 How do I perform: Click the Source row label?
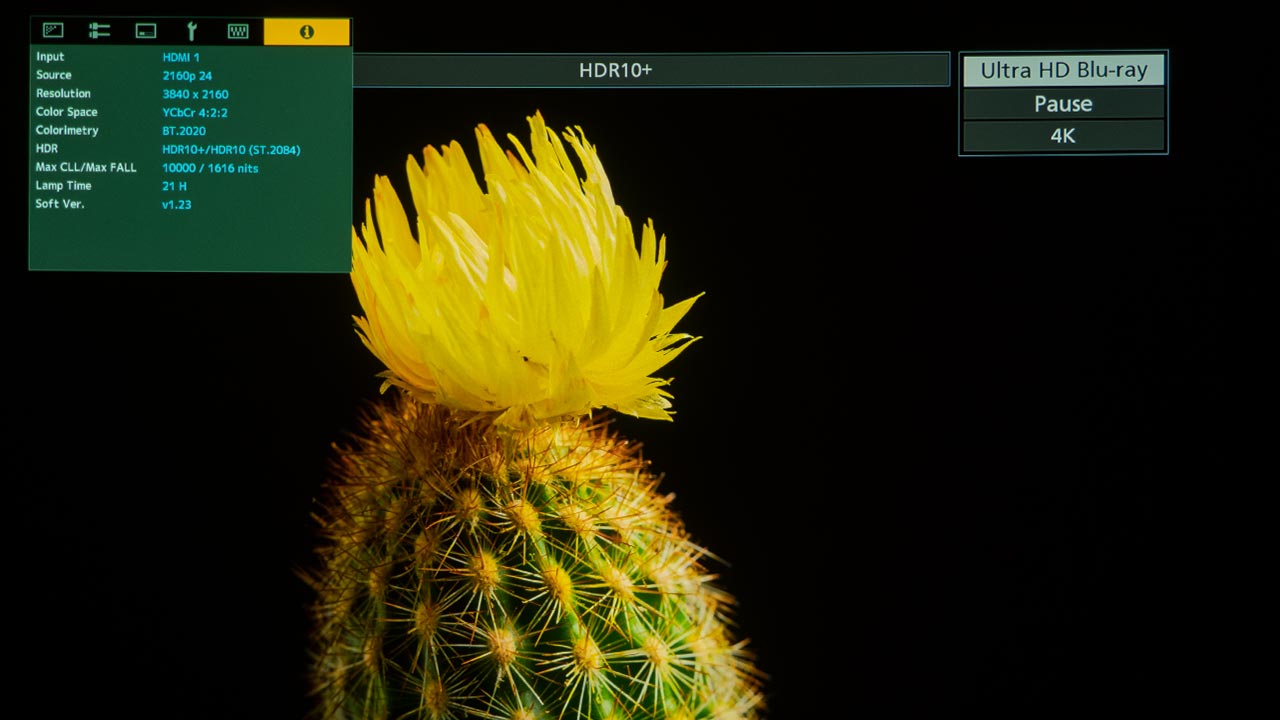54,75
